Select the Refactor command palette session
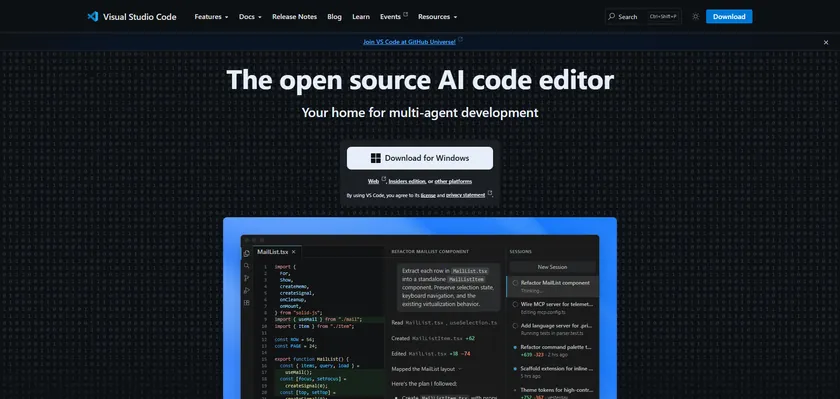Screen dimensions: 840x399 click(552, 350)
